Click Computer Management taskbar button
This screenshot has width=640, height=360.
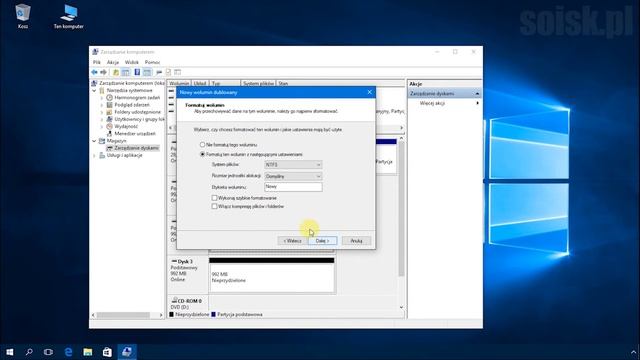click(x=127, y=351)
